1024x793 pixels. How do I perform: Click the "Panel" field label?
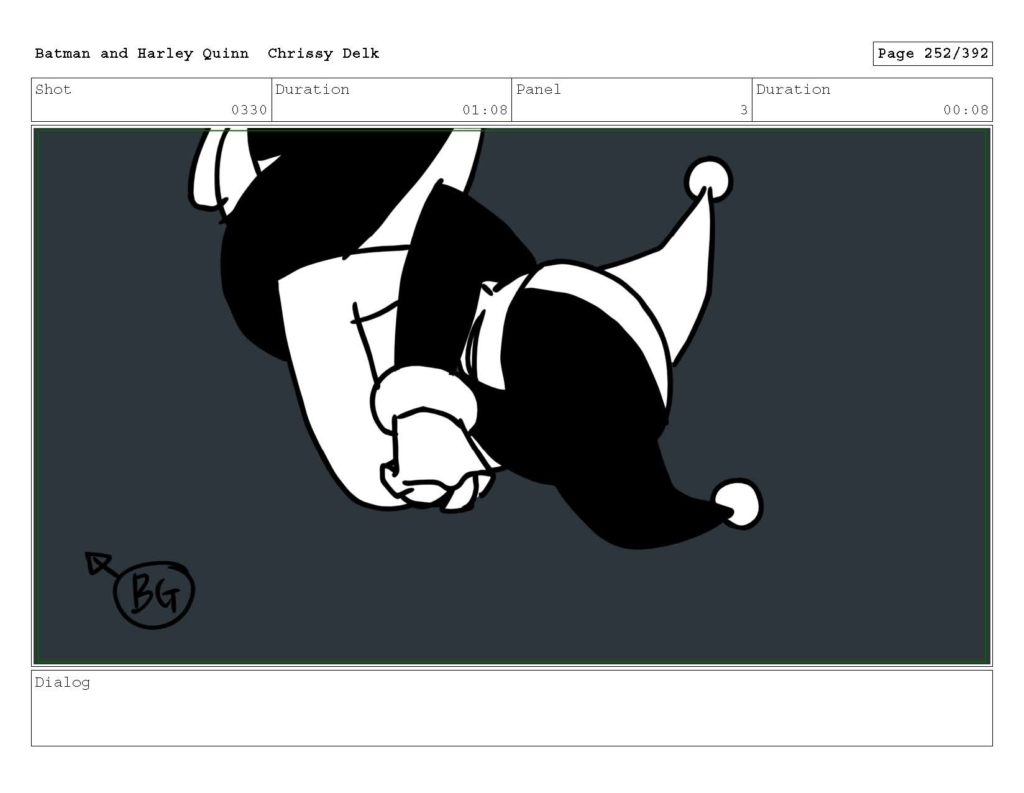click(x=538, y=89)
